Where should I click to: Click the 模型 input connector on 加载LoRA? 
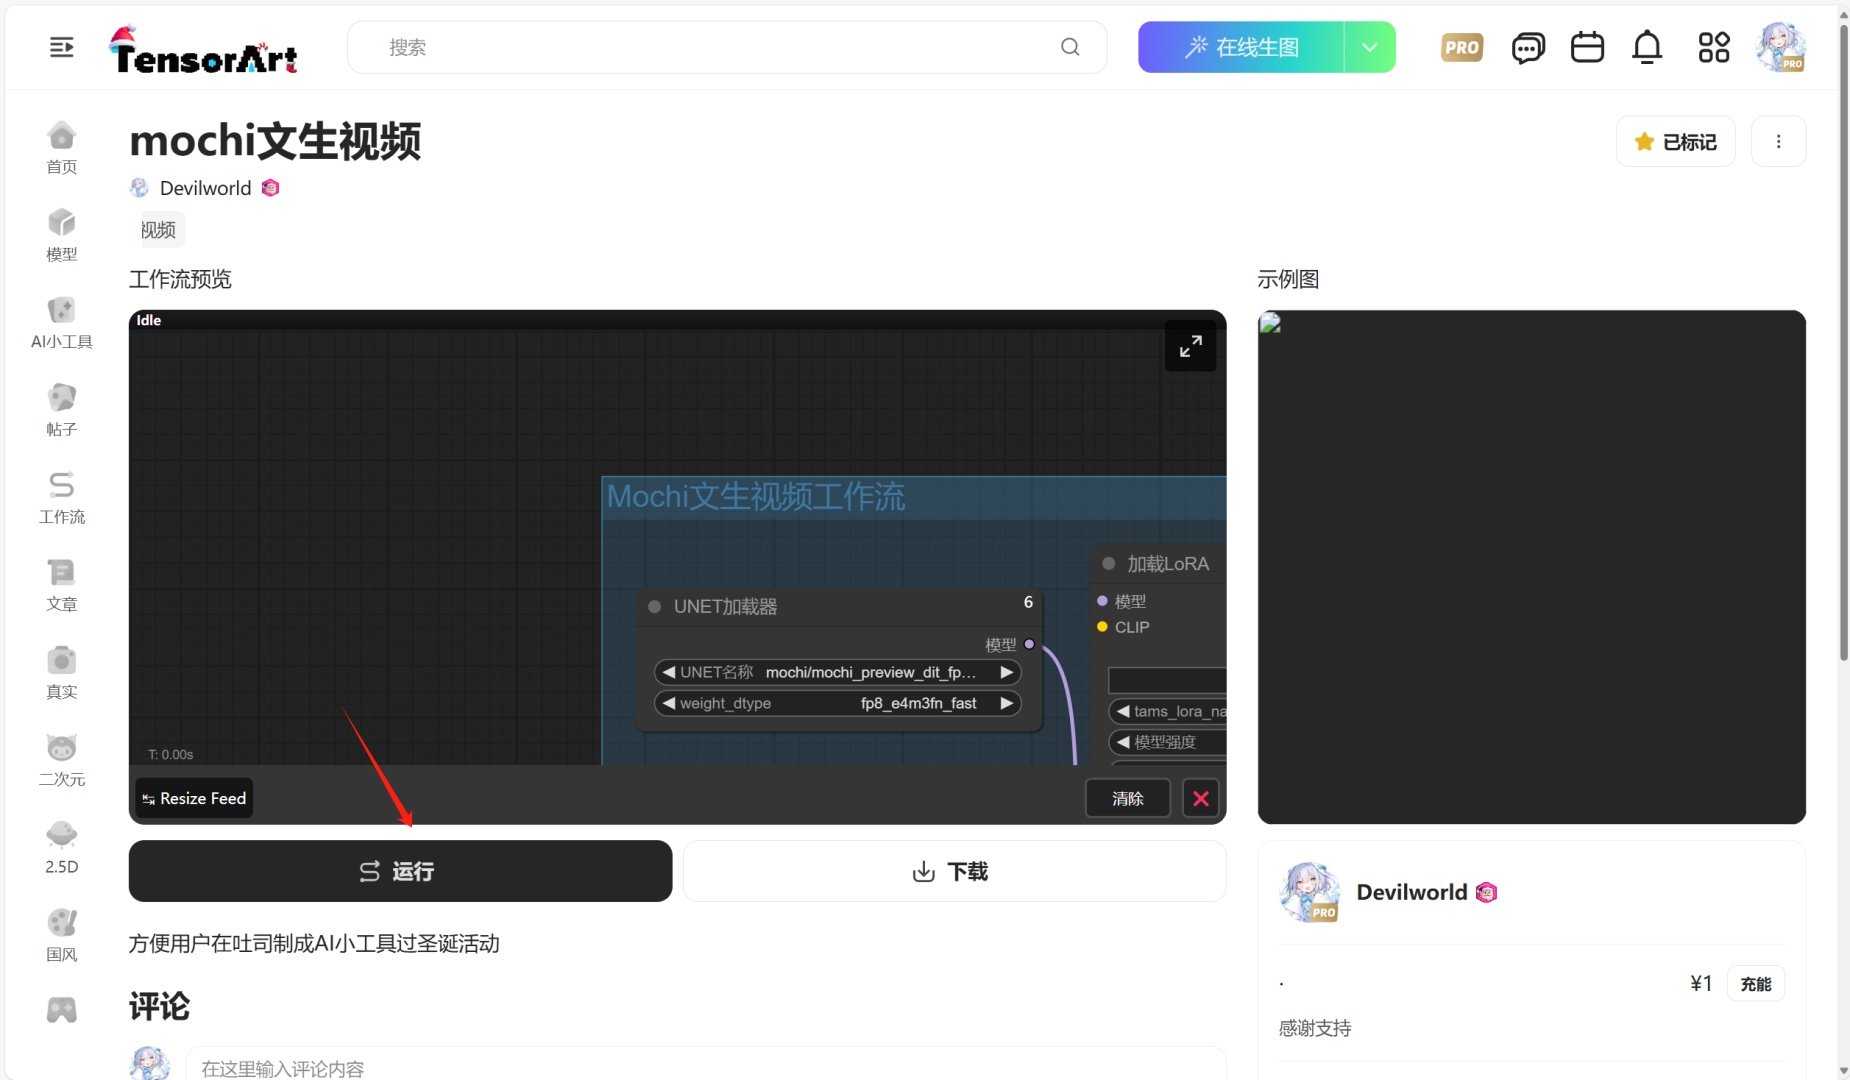[1102, 601]
